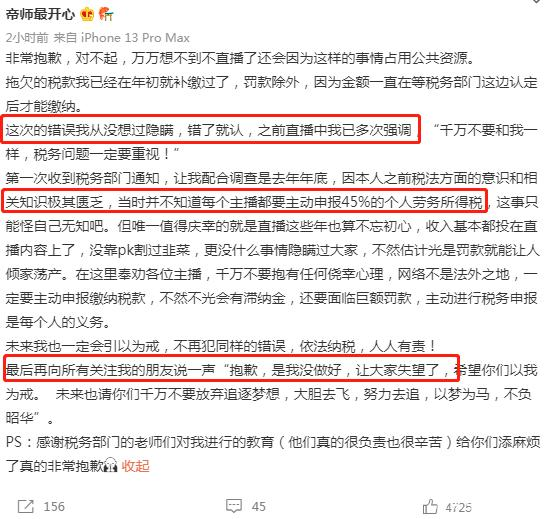549x519 pixels.
Task: Click the line 未来我也一定会引以为戒
Action: [x=221, y=346]
